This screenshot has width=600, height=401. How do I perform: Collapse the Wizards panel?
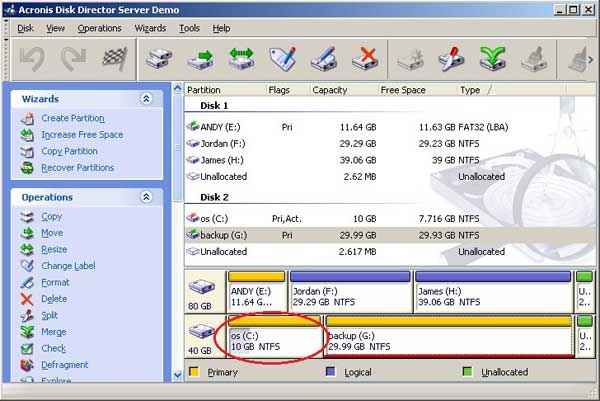pos(147,99)
